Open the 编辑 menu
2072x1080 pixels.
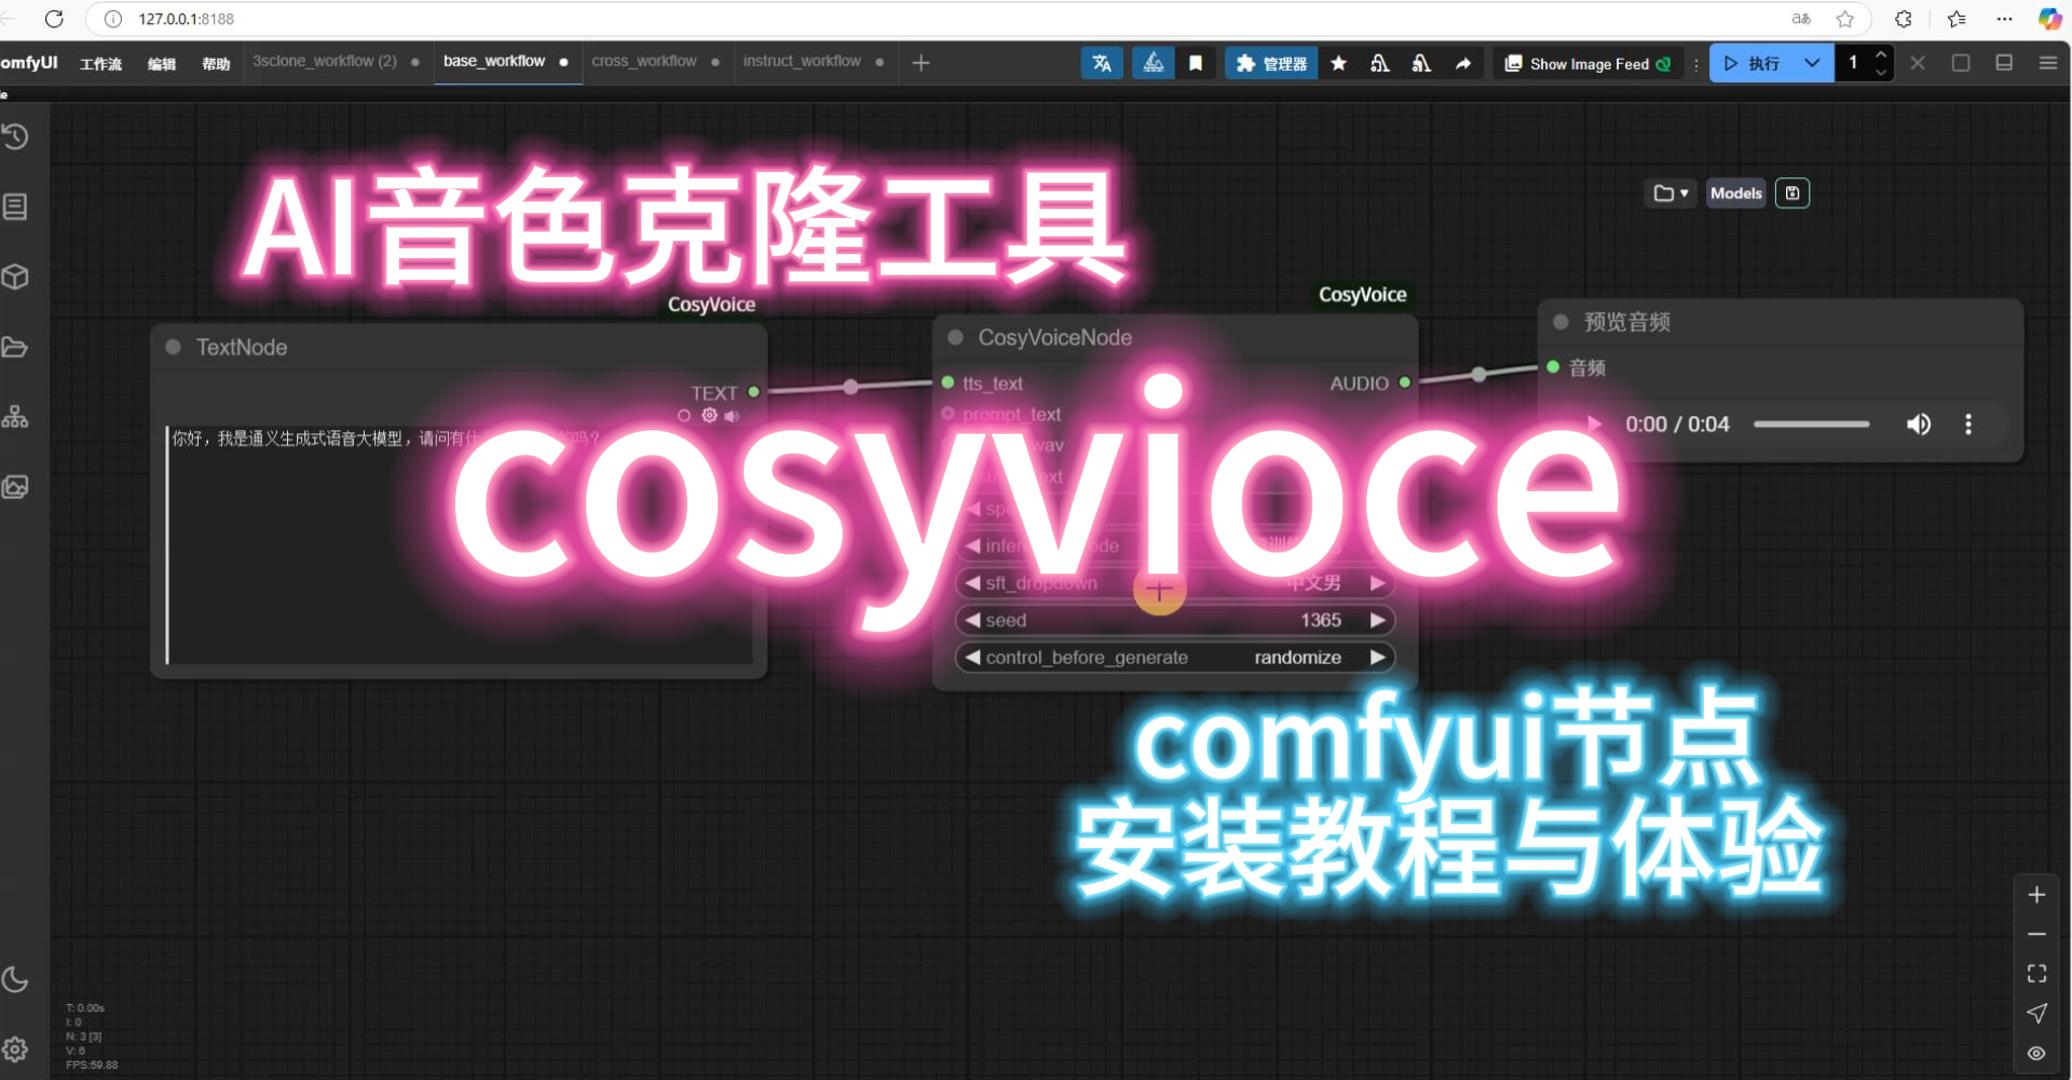point(161,64)
